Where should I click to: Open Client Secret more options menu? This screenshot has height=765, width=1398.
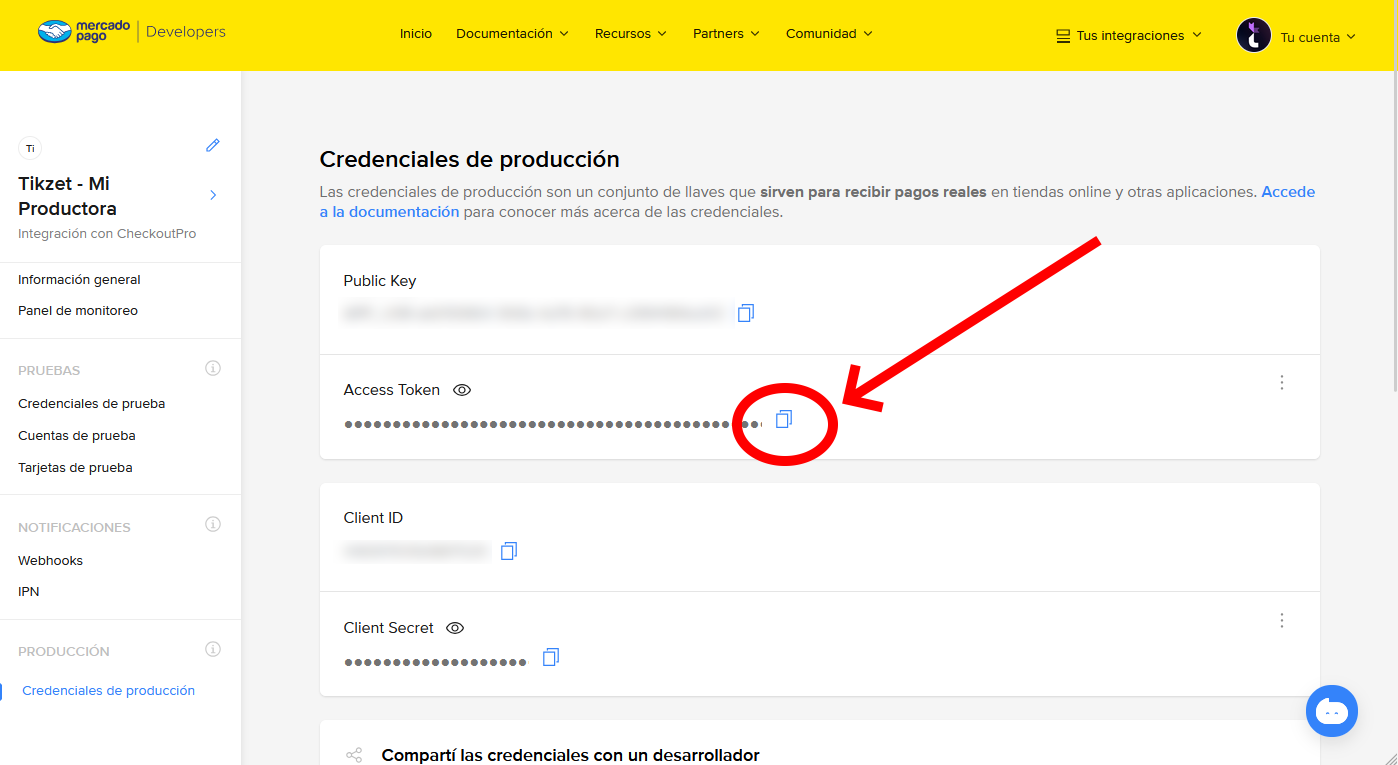(x=1282, y=620)
